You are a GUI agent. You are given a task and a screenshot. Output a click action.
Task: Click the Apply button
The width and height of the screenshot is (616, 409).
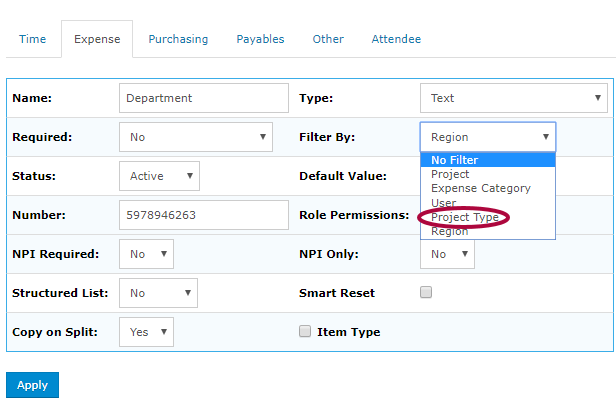tap(32, 385)
